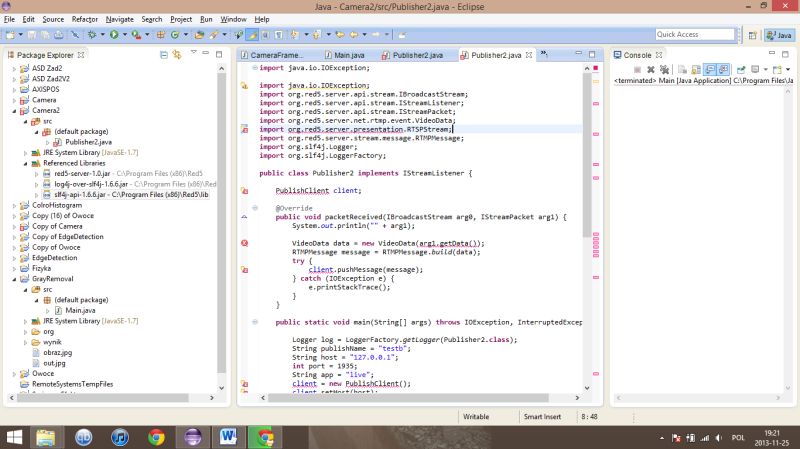The height and width of the screenshot is (449, 800).
Task: Toggle Pin Console
Action: (x=741, y=69)
